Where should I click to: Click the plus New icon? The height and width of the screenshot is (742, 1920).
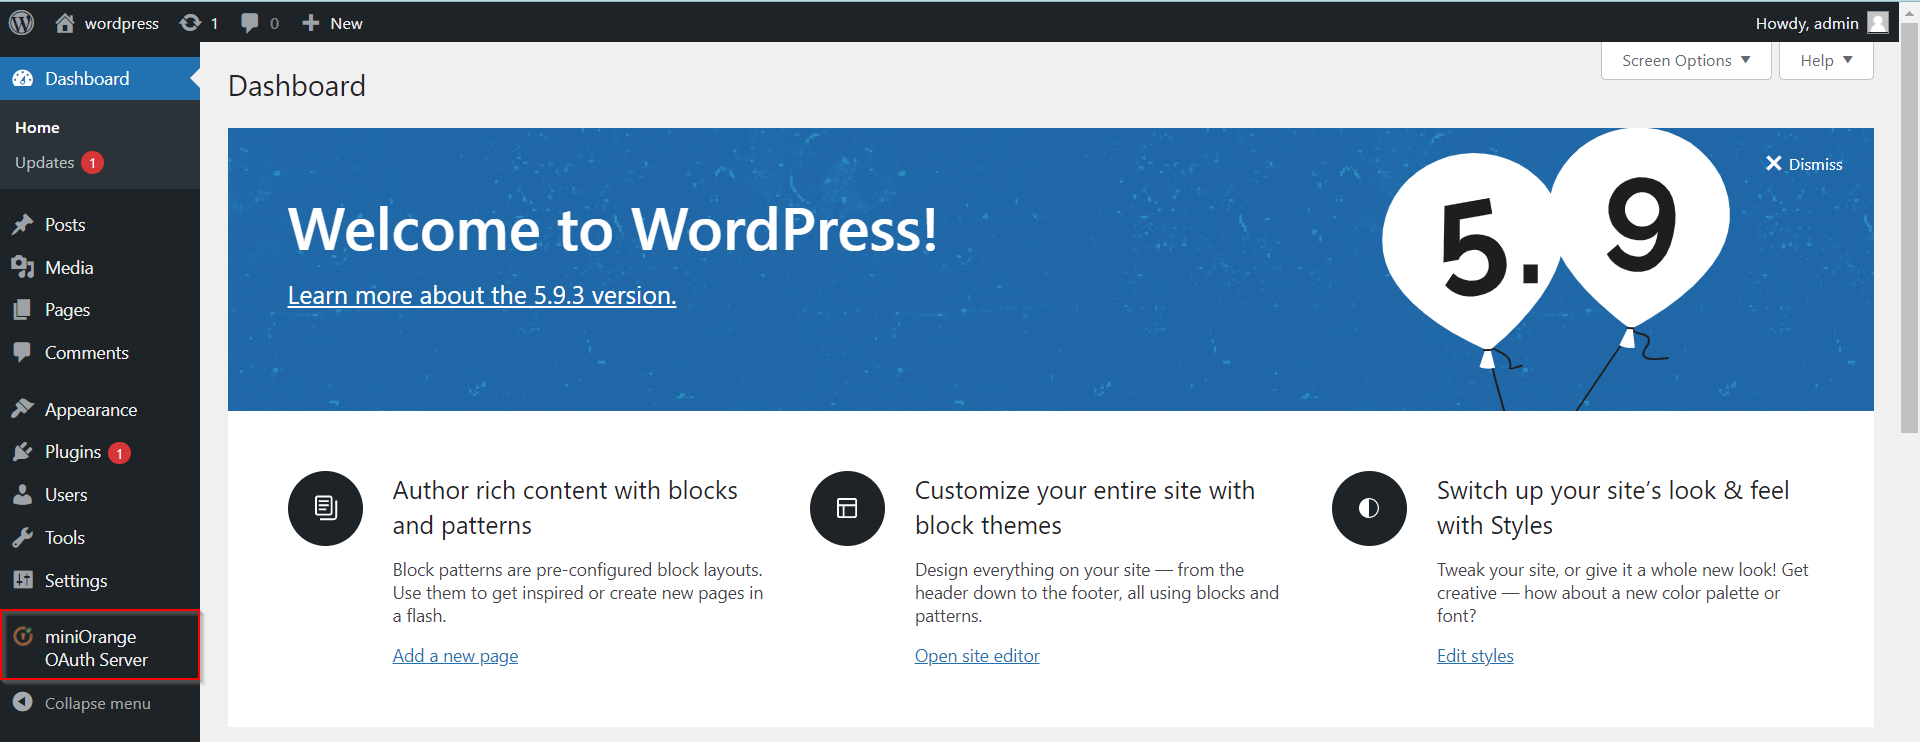(x=311, y=22)
